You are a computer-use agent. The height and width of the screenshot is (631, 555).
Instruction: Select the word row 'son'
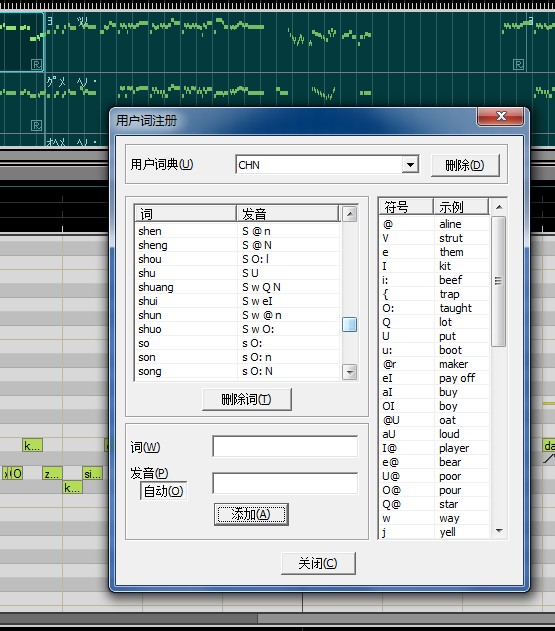[237, 357]
